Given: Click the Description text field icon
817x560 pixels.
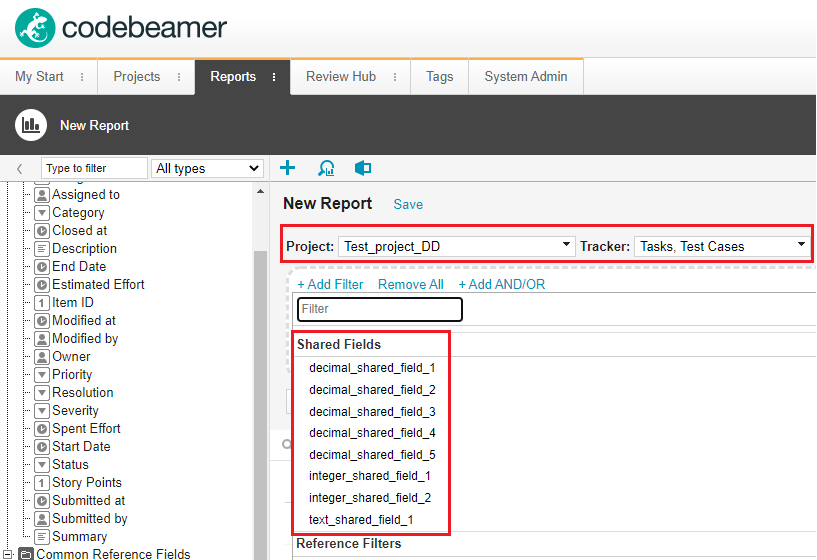Looking at the screenshot, I should coord(42,248).
